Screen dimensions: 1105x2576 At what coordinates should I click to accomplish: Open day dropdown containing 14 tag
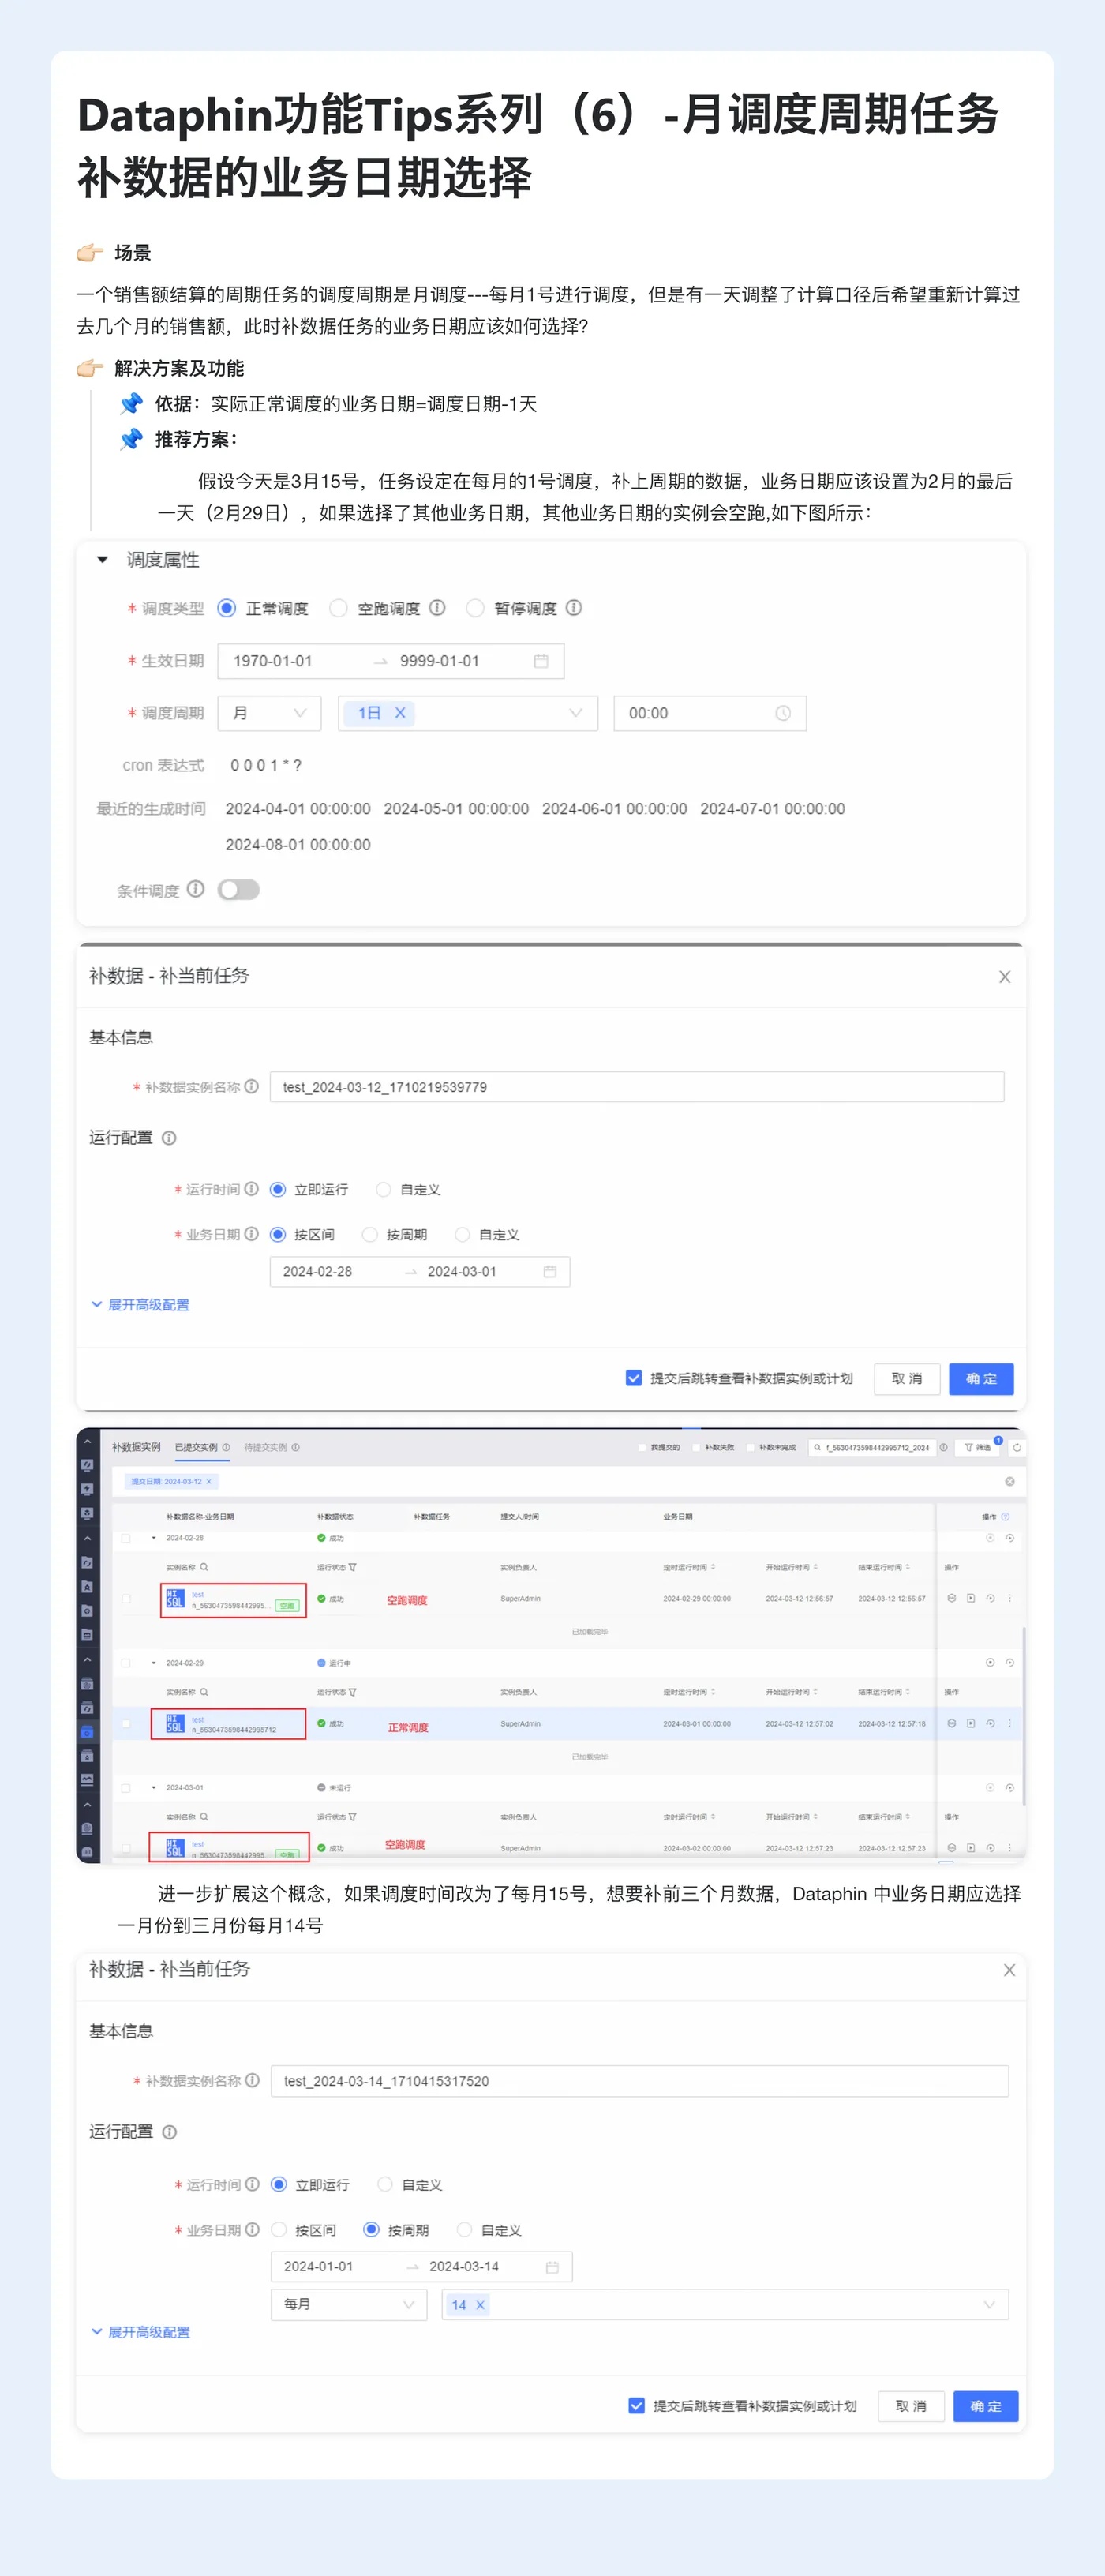point(725,2304)
